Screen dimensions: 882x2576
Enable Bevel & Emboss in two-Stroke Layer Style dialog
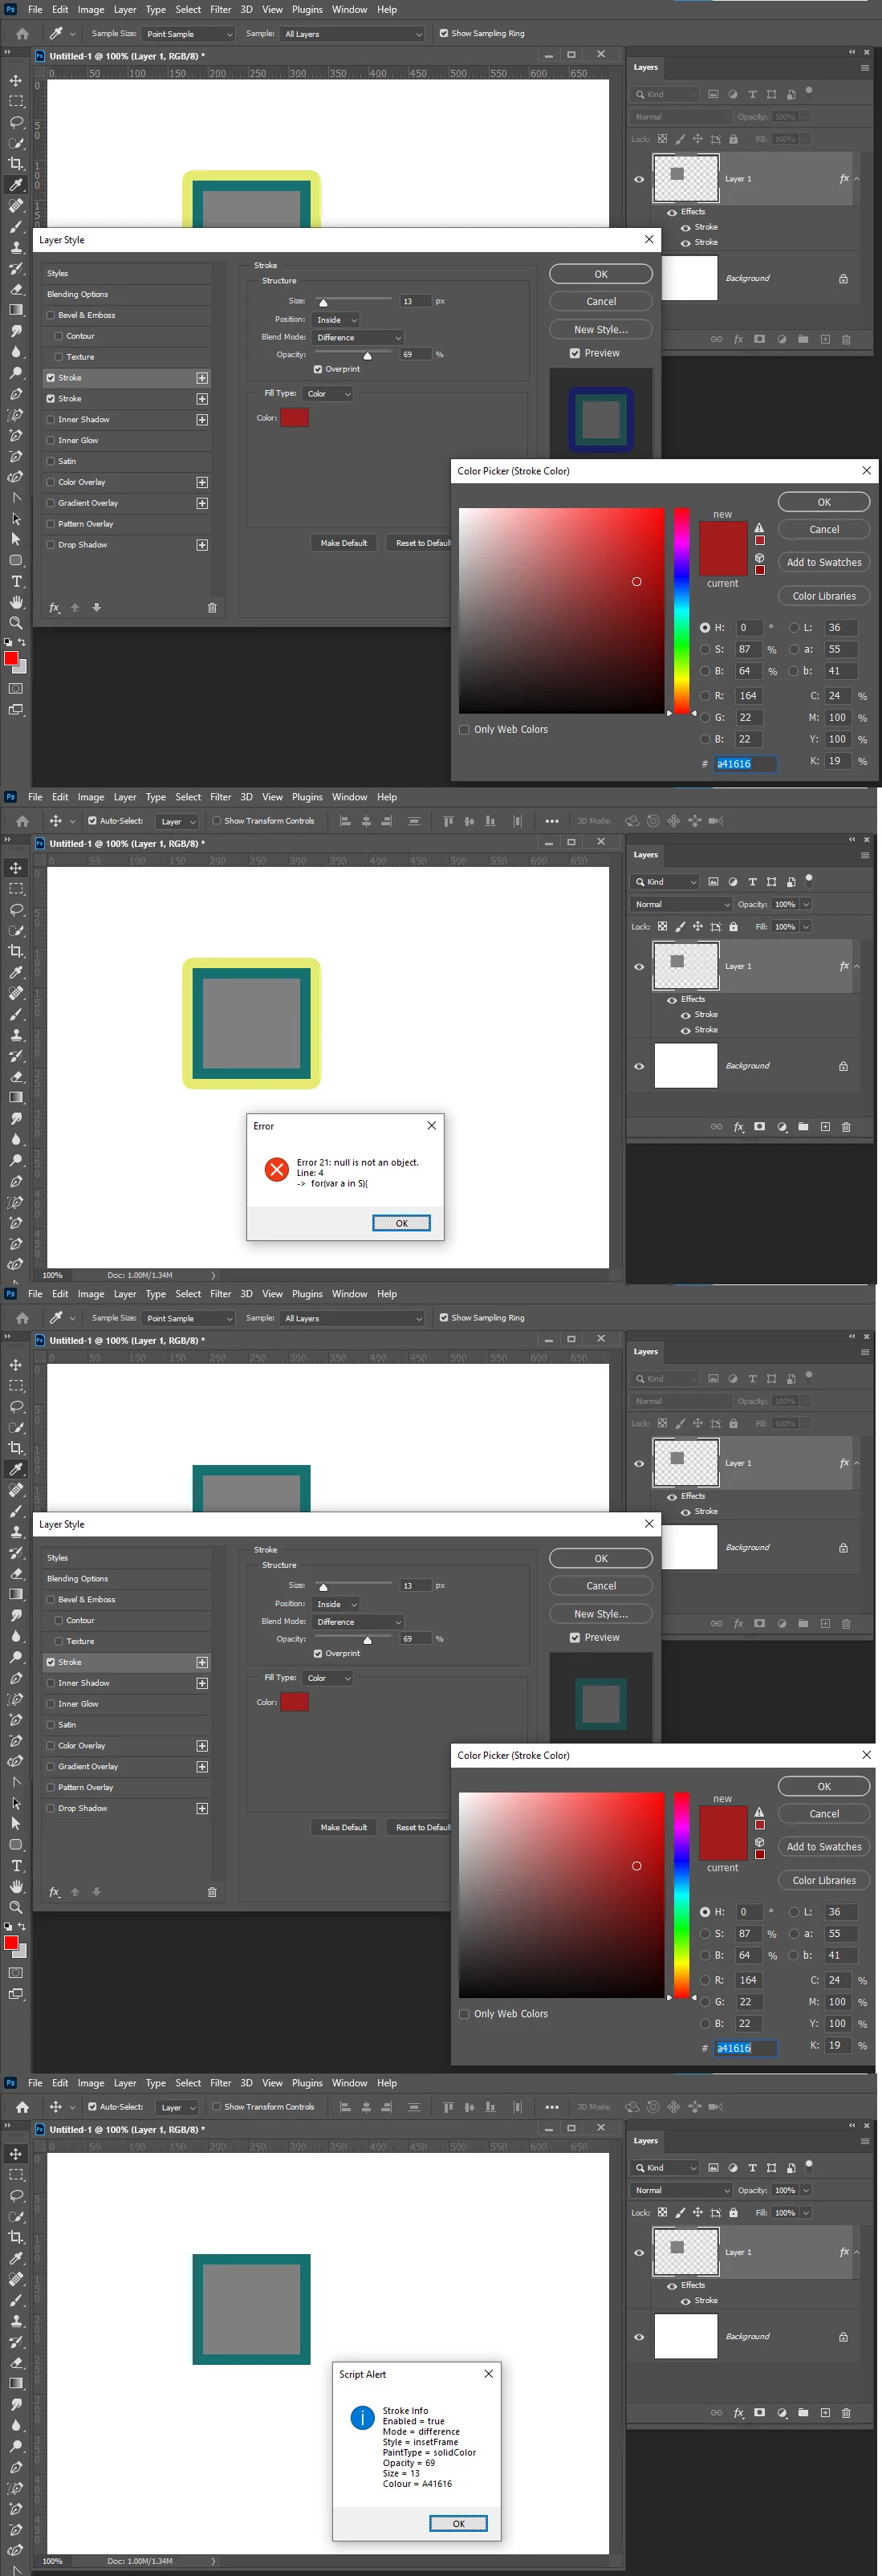[x=51, y=315]
